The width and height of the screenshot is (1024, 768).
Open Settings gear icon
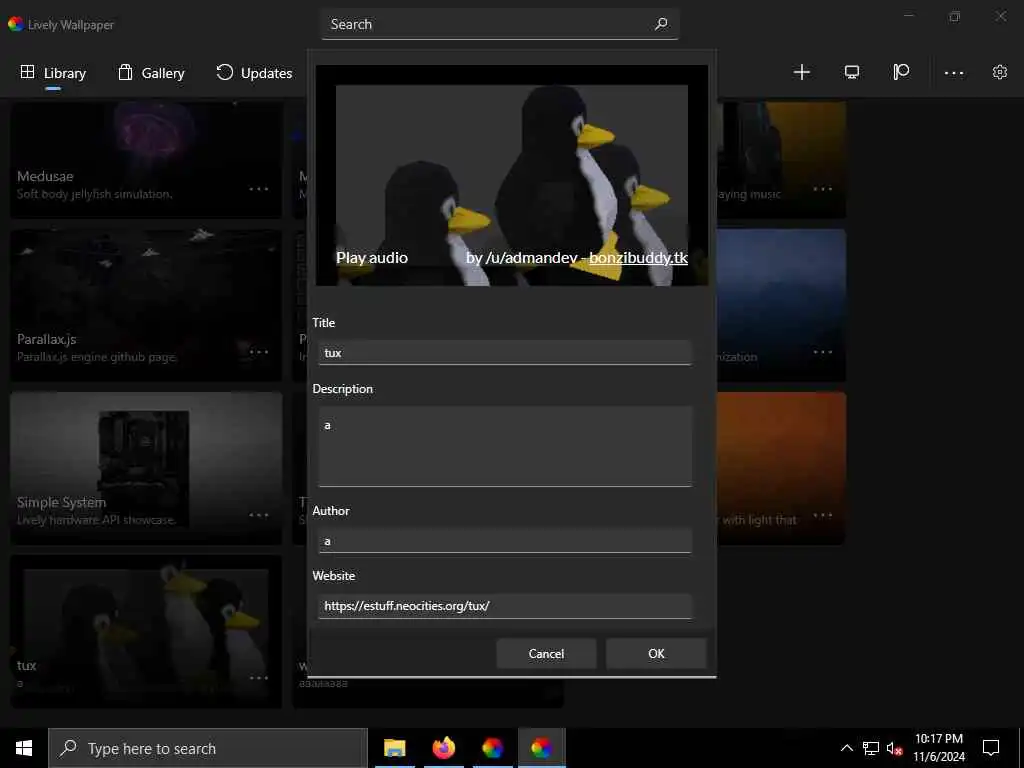pyautogui.click(x=1000, y=72)
